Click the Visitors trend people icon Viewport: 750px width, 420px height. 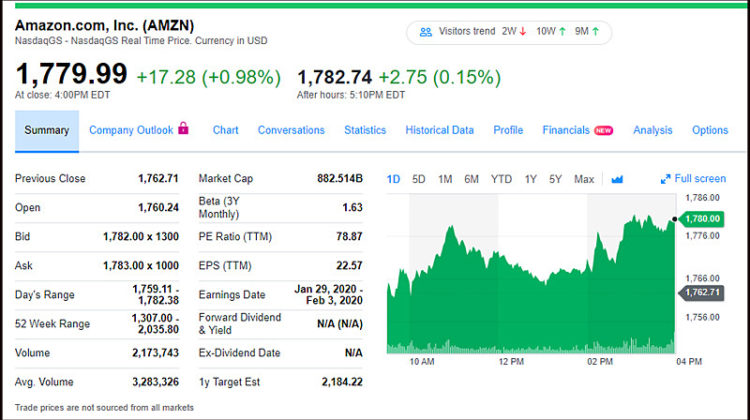pyautogui.click(x=426, y=32)
